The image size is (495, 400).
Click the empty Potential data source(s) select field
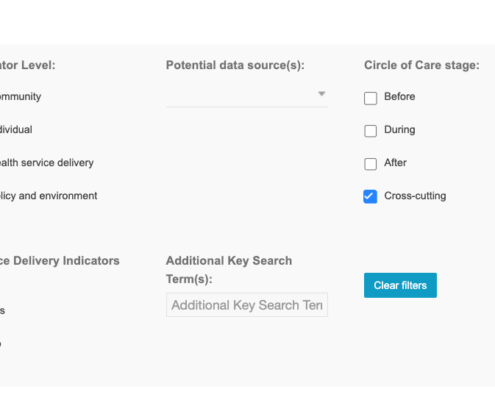(x=247, y=96)
